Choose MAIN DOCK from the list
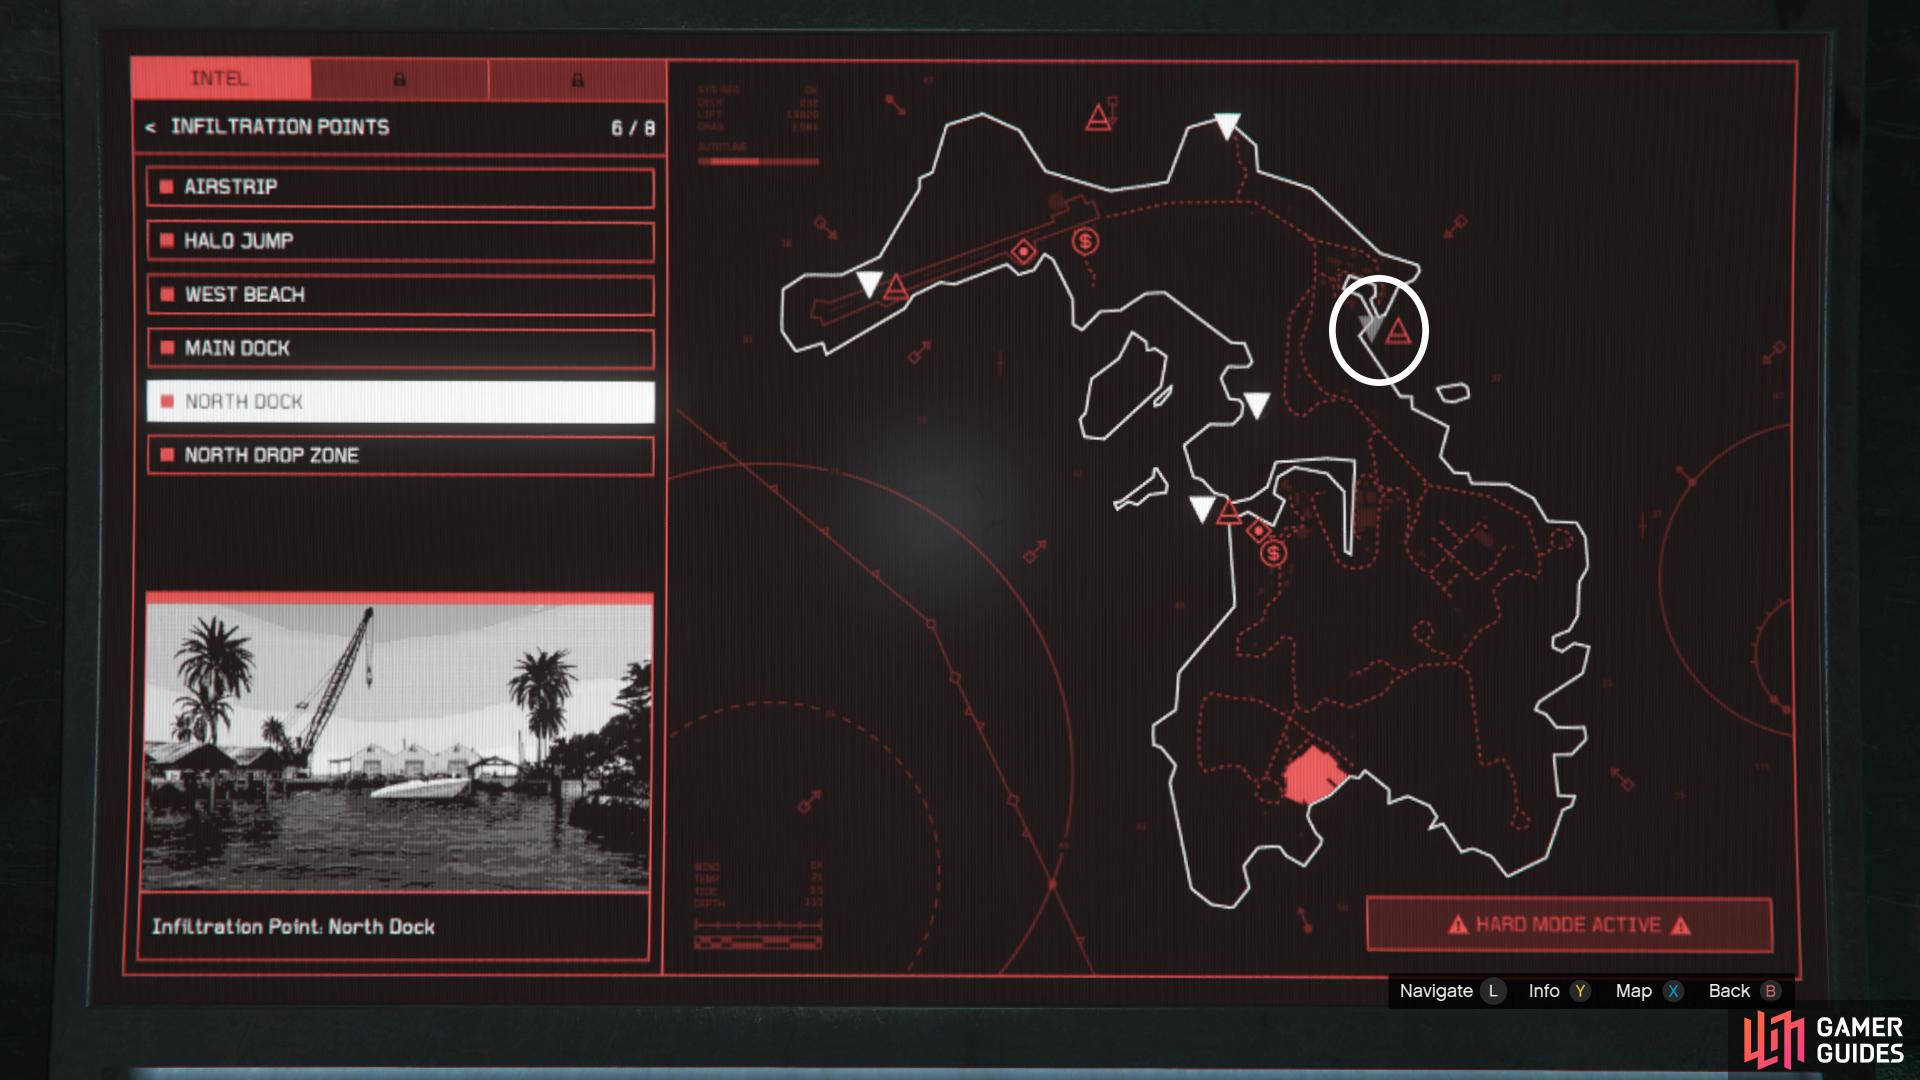The image size is (1920, 1080). click(x=400, y=348)
